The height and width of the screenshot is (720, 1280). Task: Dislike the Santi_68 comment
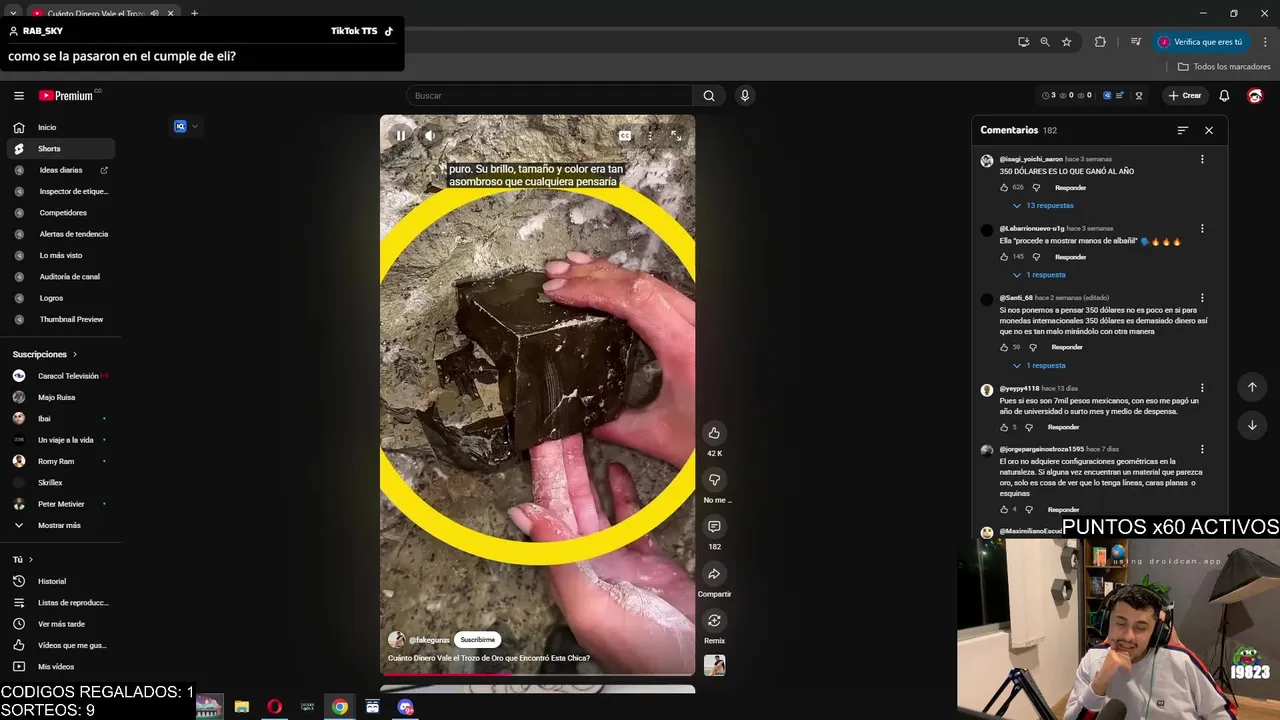click(1033, 348)
